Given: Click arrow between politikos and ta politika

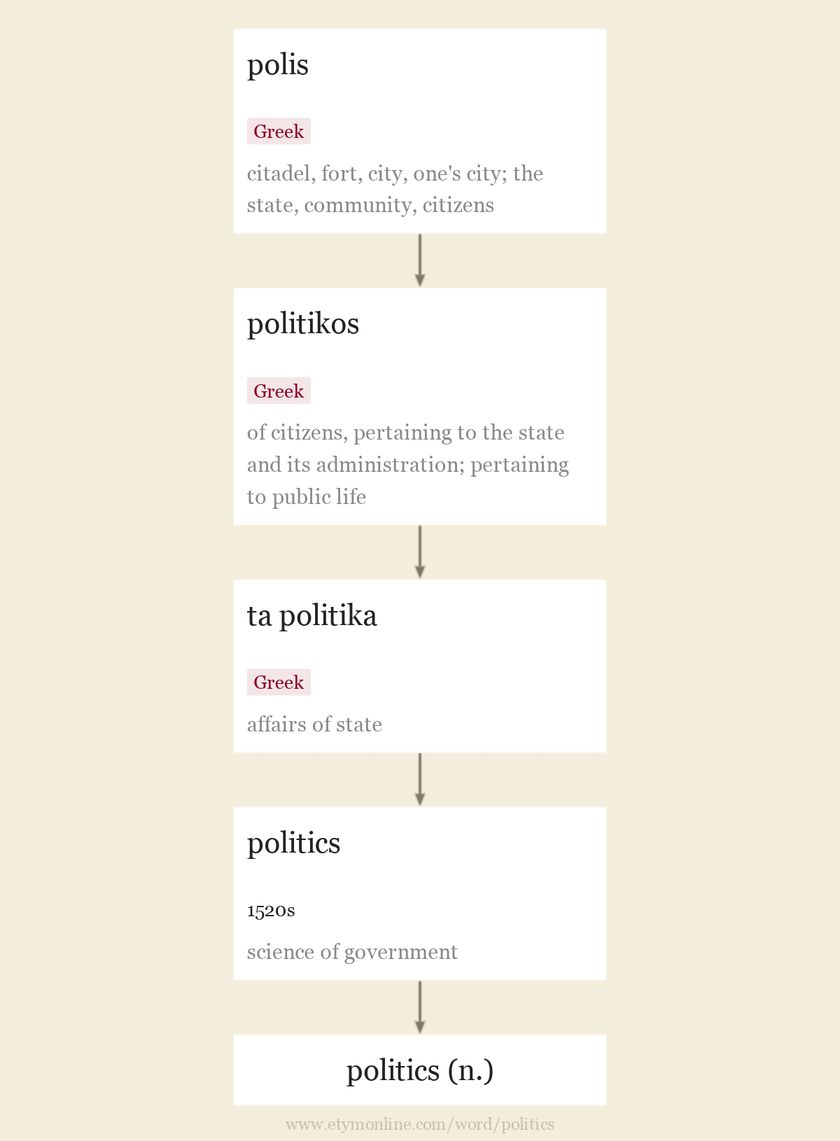Looking at the screenshot, I should click(x=419, y=552).
